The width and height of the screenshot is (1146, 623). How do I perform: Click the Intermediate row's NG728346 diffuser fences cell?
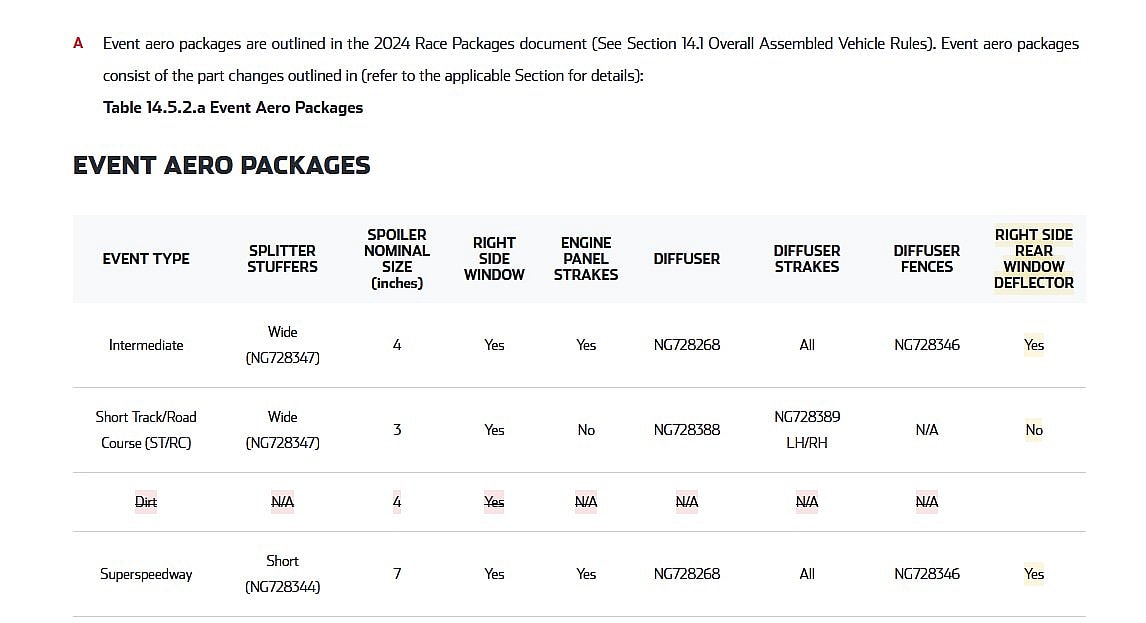point(926,345)
